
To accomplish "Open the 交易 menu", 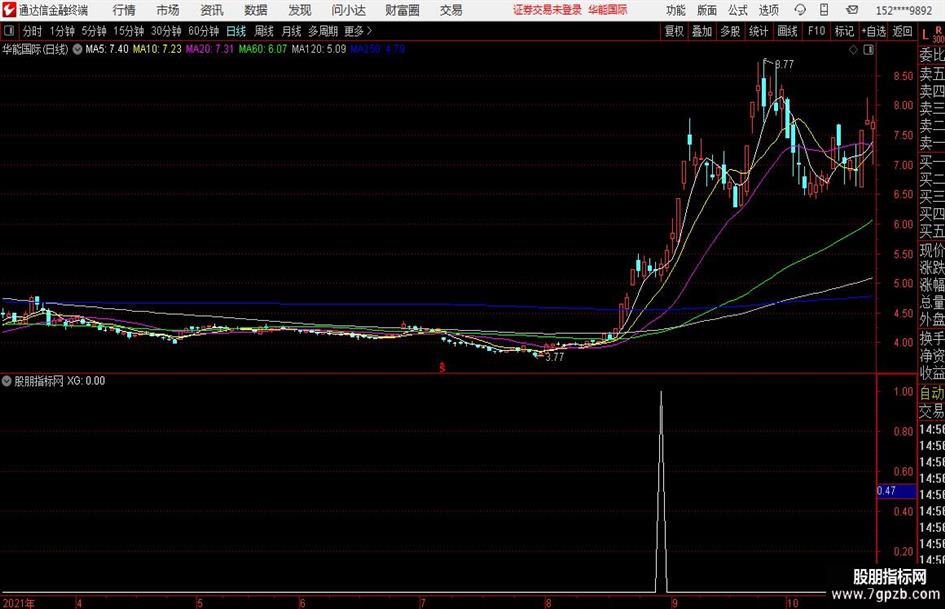I will click(x=451, y=10).
